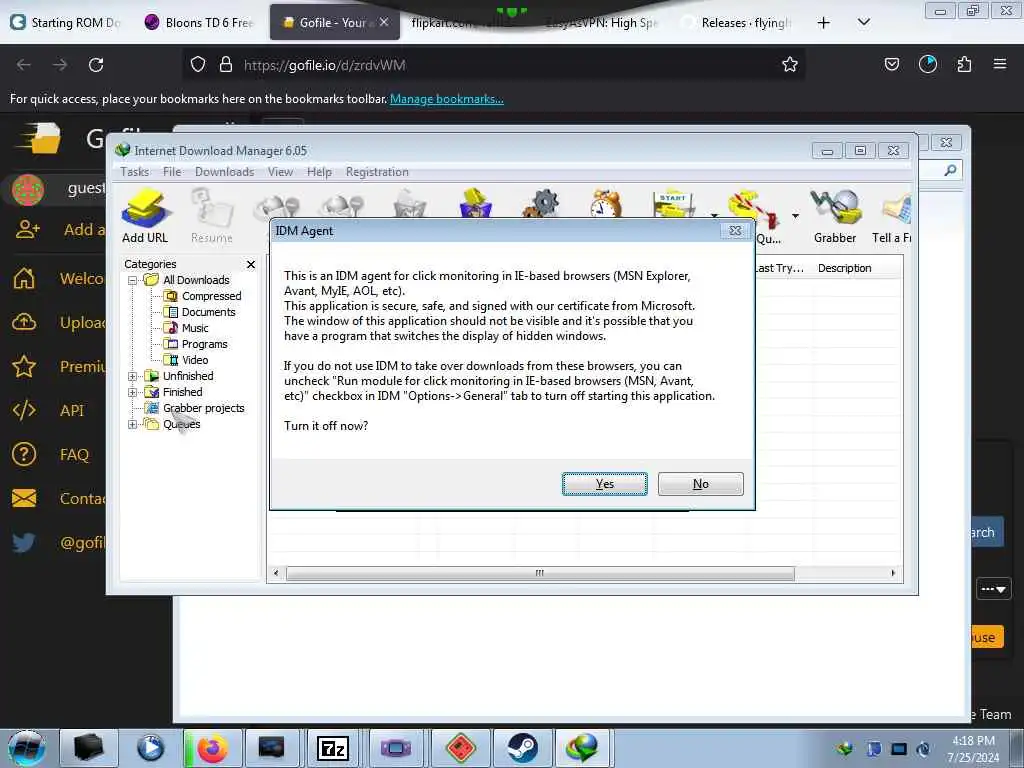Open a new browser tab
The width and height of the screenshot is (1024, 768).
coord(824,23)
